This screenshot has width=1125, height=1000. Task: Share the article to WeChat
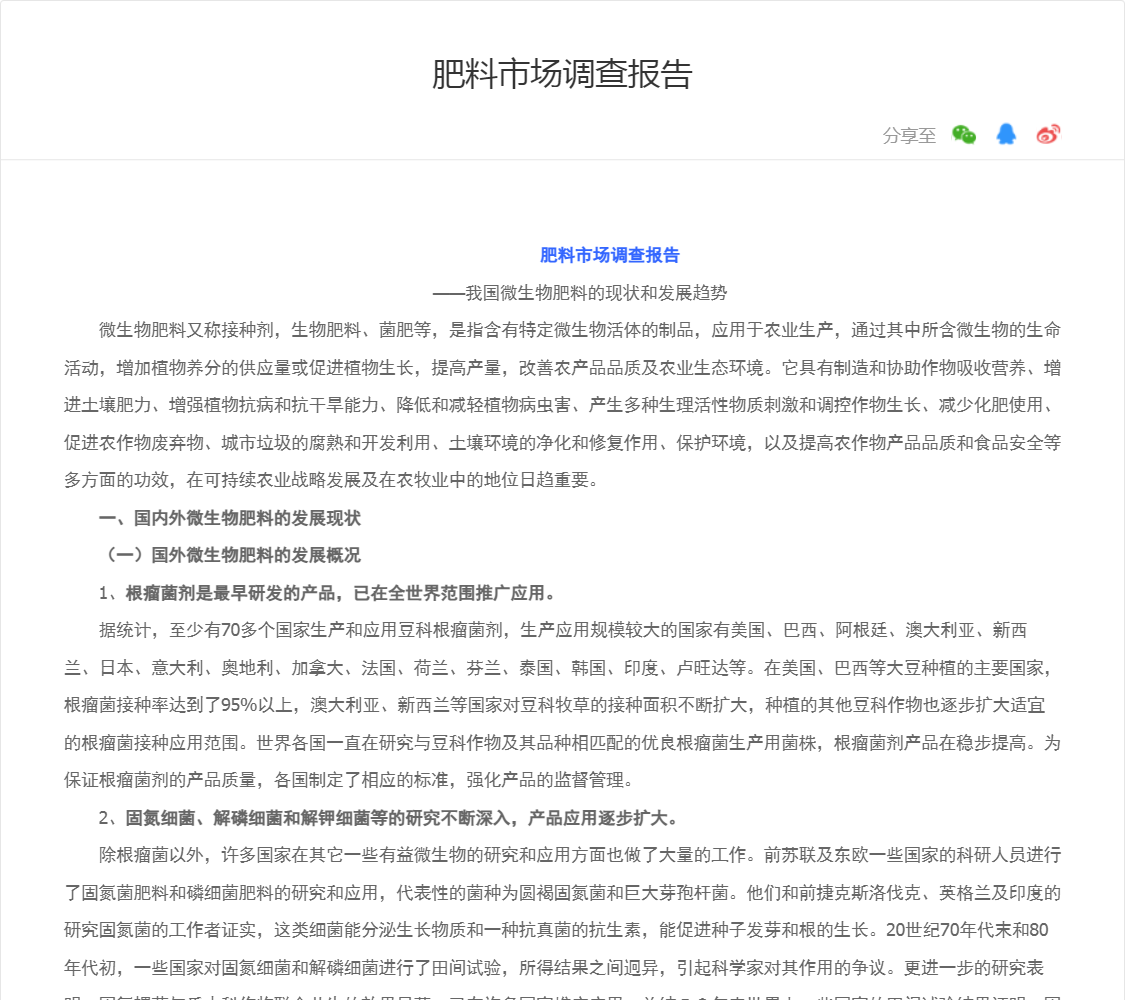[x=964, y=135]
